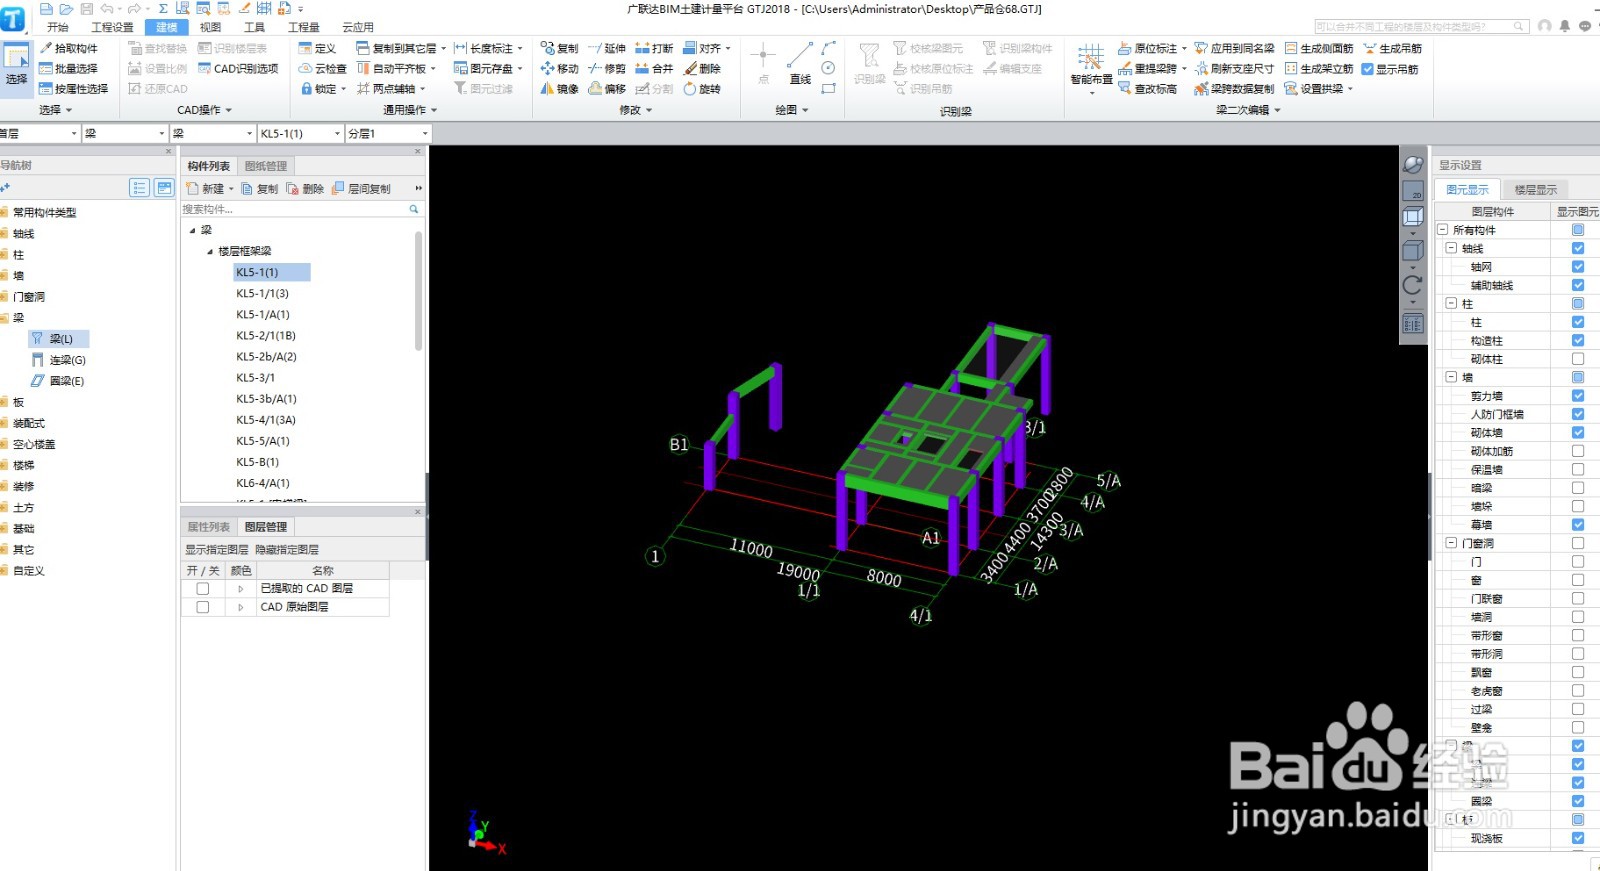
Task: Select the 偏移 offset tool
Action: coord(607,89)
